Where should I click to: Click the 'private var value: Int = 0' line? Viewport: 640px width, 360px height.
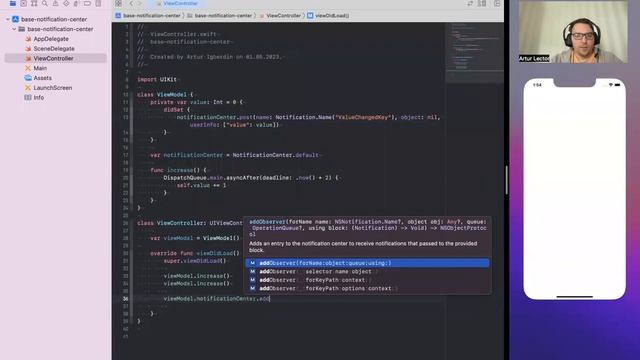(x=197, y=102)
